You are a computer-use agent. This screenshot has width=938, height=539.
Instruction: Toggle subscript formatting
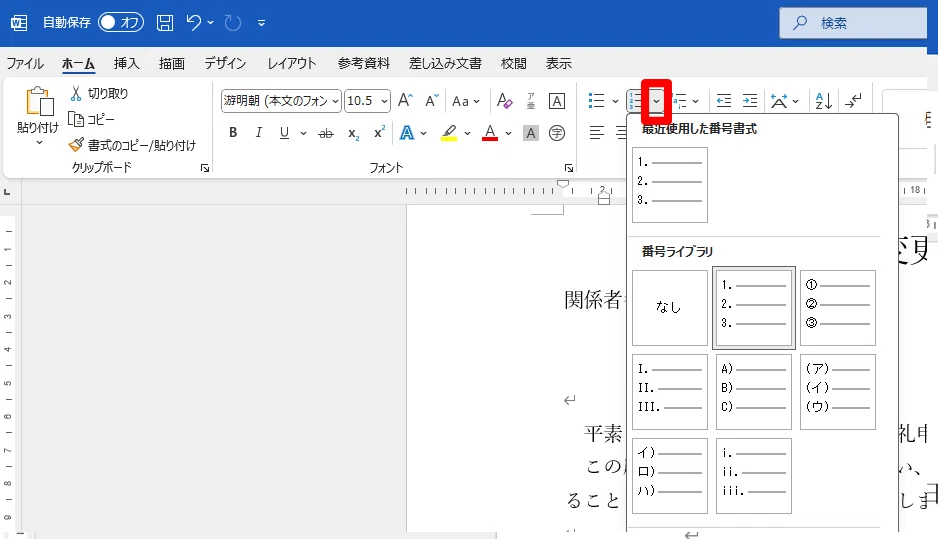354,133
